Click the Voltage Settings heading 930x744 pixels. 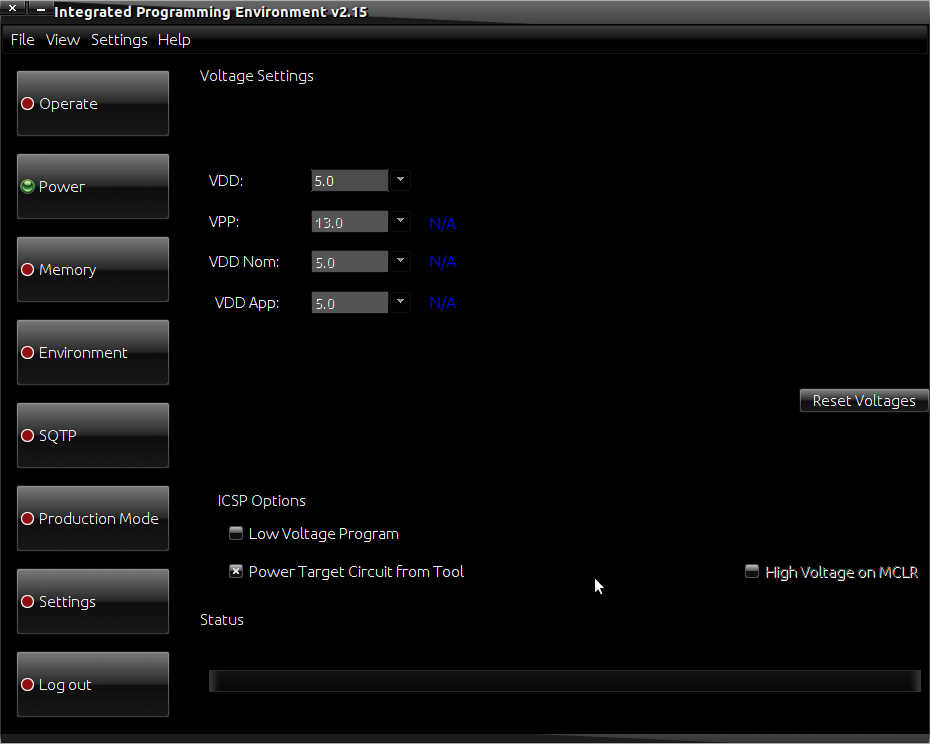(256, 76)
